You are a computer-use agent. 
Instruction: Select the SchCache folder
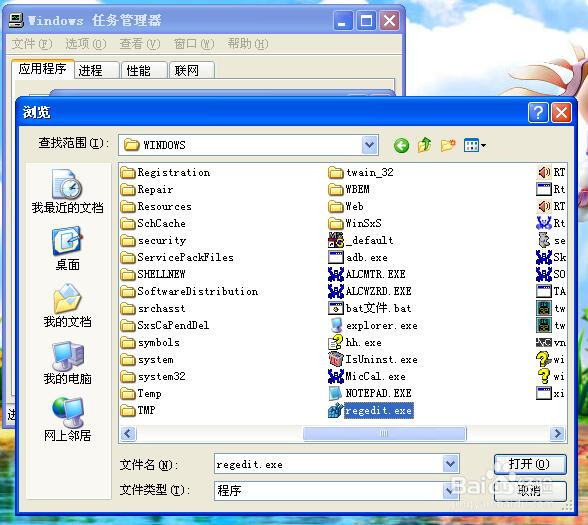[x=153, y=223]
